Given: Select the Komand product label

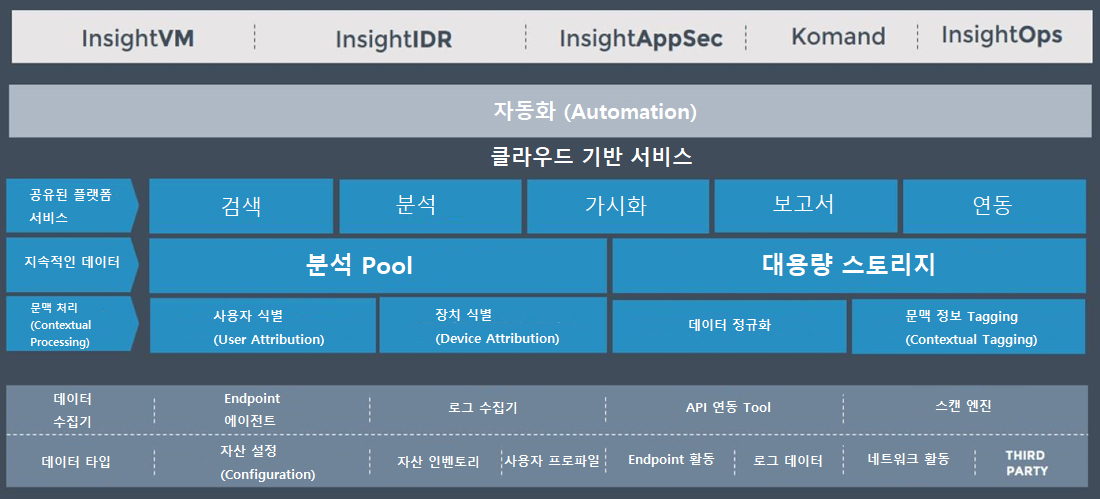Looking at the screenshot, I should tap(838, 36).
